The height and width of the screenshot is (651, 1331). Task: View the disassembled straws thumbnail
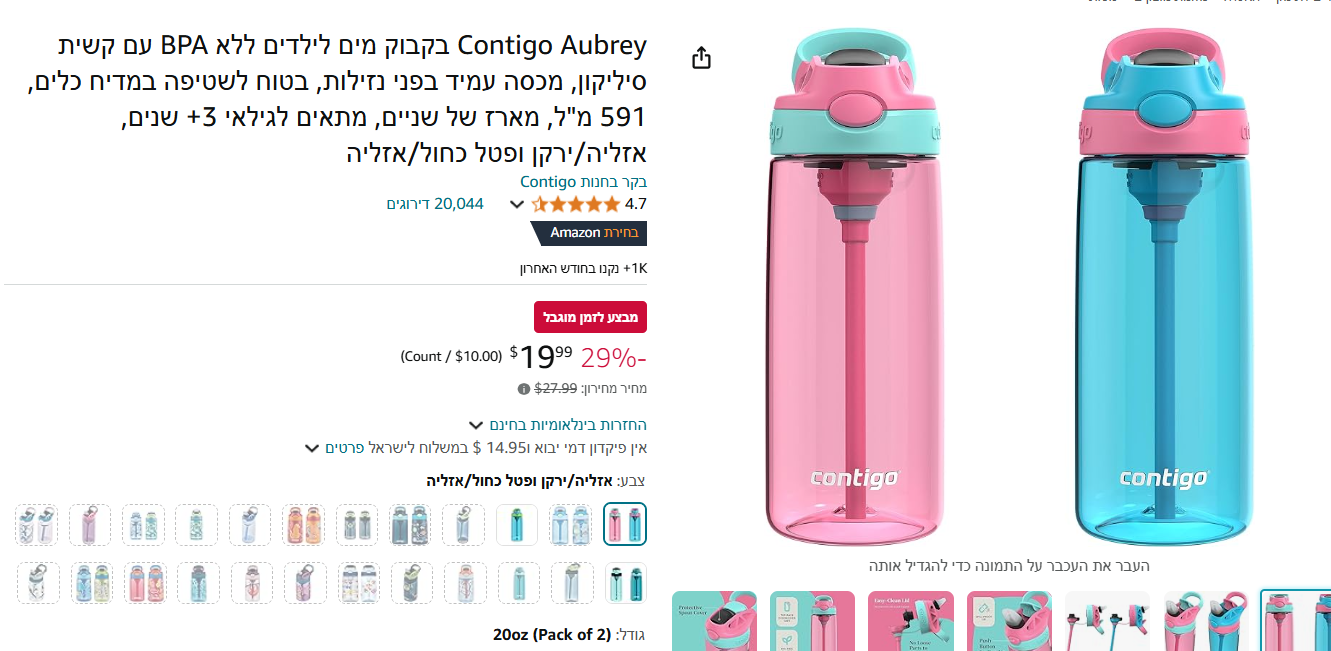click(x=1107, y=621)
